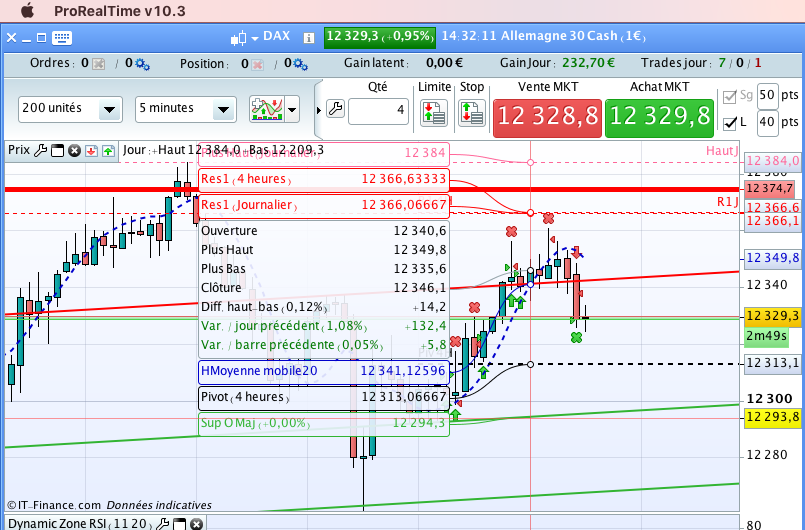Open the dropdown arrow beside indicator icon
Image resolution: width=805 pixels, height=530 pixels.
click(x=292, y=109)
